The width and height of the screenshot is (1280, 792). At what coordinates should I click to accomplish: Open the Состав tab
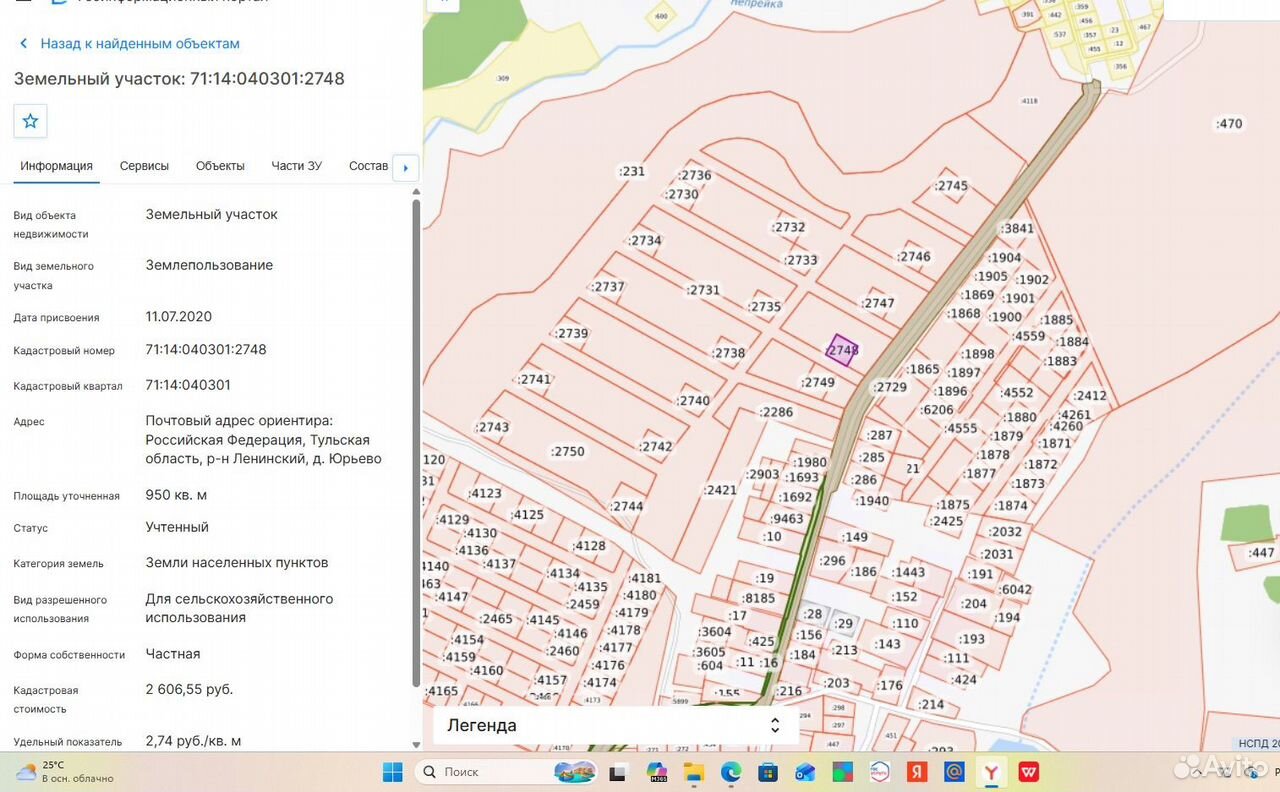368,166
